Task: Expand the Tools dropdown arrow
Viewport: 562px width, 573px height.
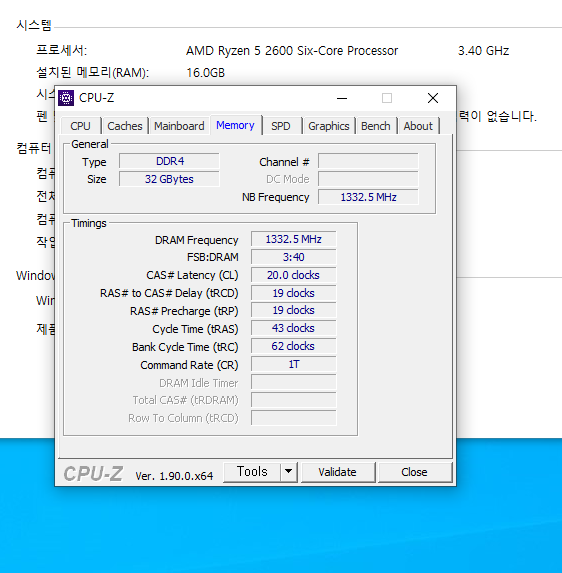Action: 289,472
